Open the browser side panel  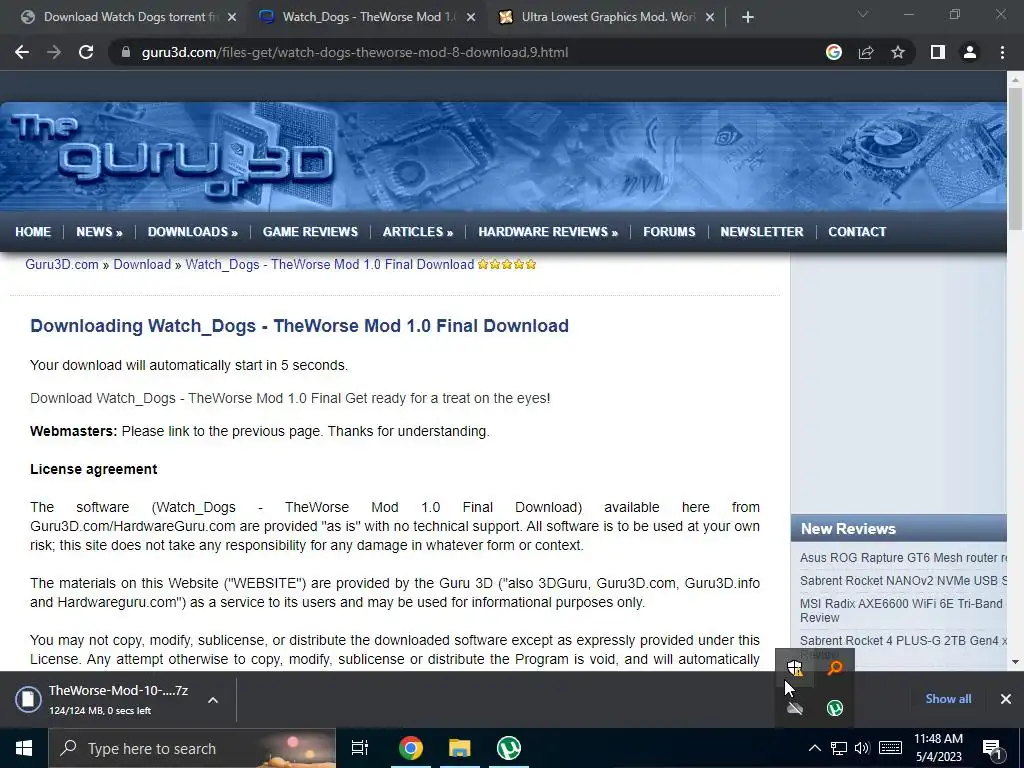[x=938, y=52]
